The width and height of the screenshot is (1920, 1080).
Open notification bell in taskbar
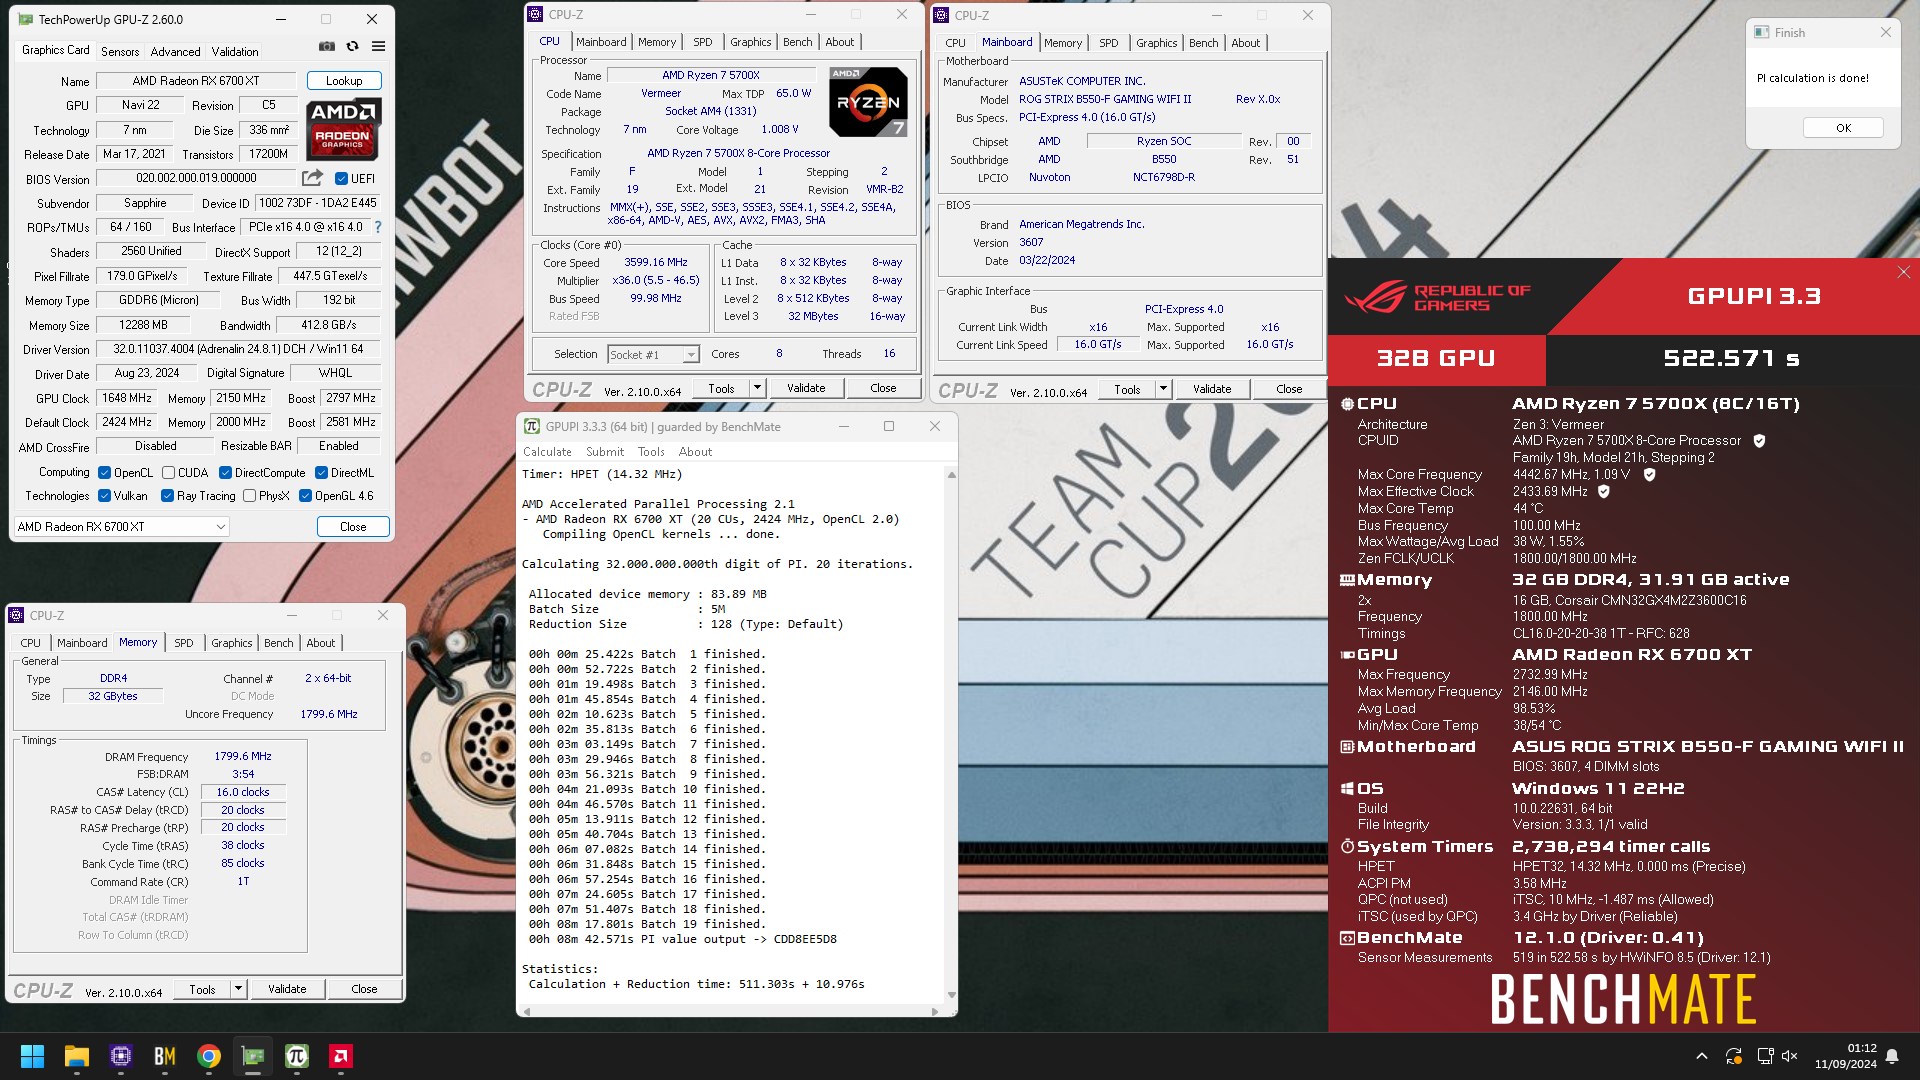click(1892, 1056)
